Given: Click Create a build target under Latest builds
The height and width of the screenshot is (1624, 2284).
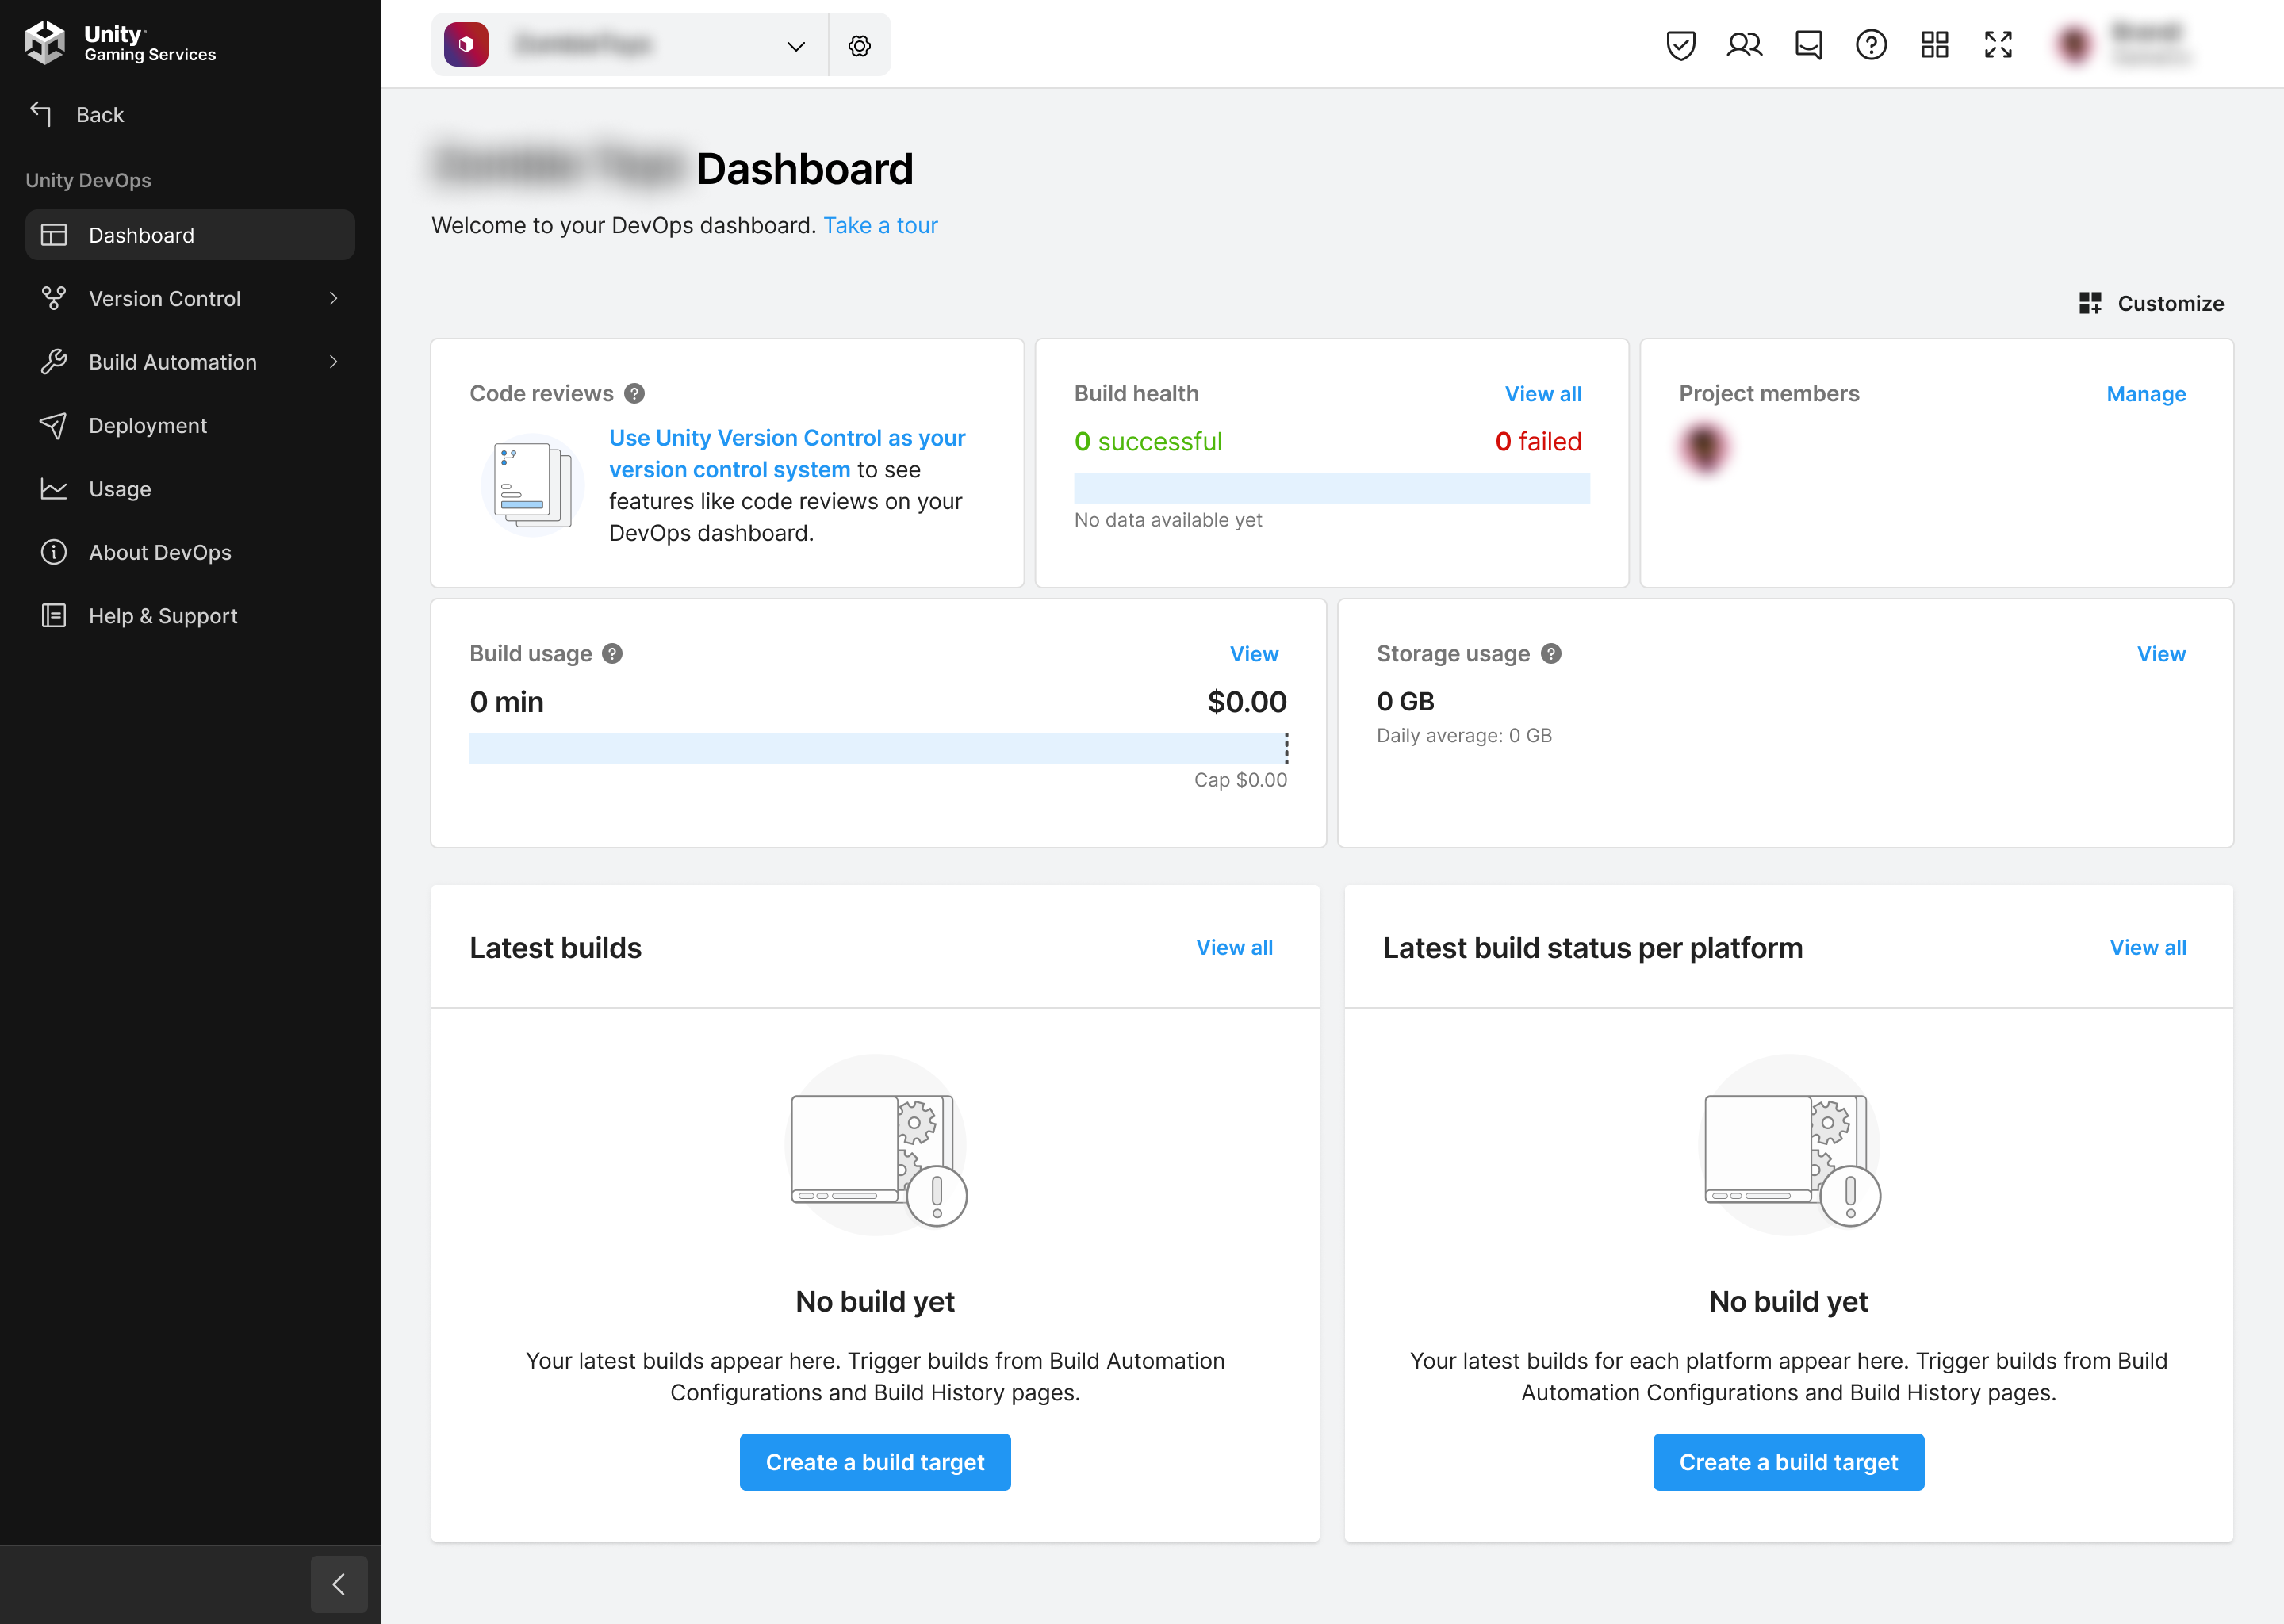Looking at the screenshot, I should [x=874, y=1462].
